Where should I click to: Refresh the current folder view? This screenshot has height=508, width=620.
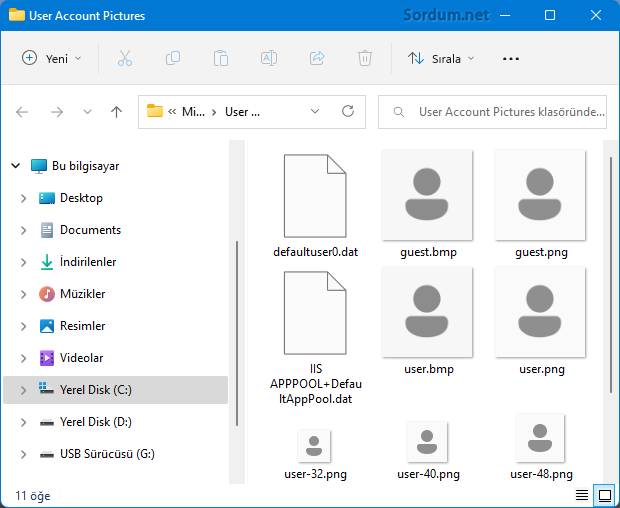pos(348,111)
